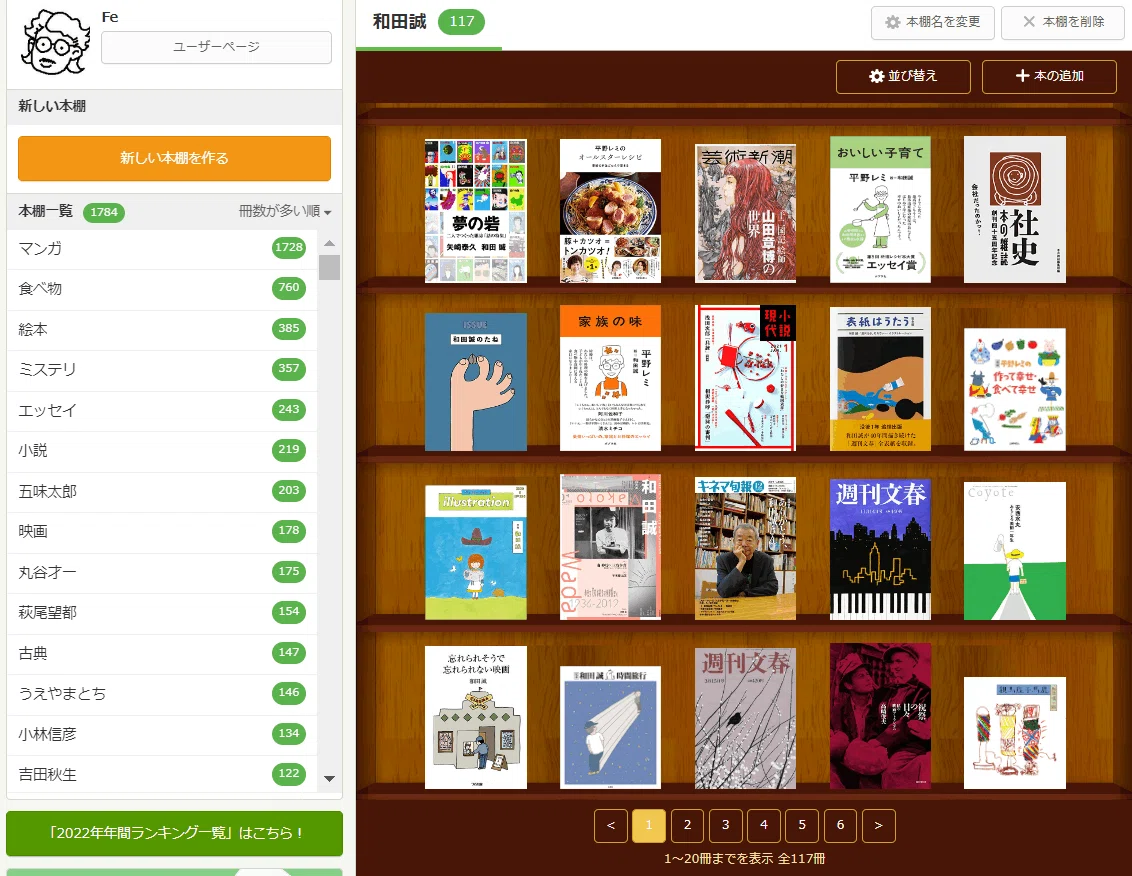Open the bottom row firecrackers book cover
Screen dimensions: 1132x876
[1014, 733]
